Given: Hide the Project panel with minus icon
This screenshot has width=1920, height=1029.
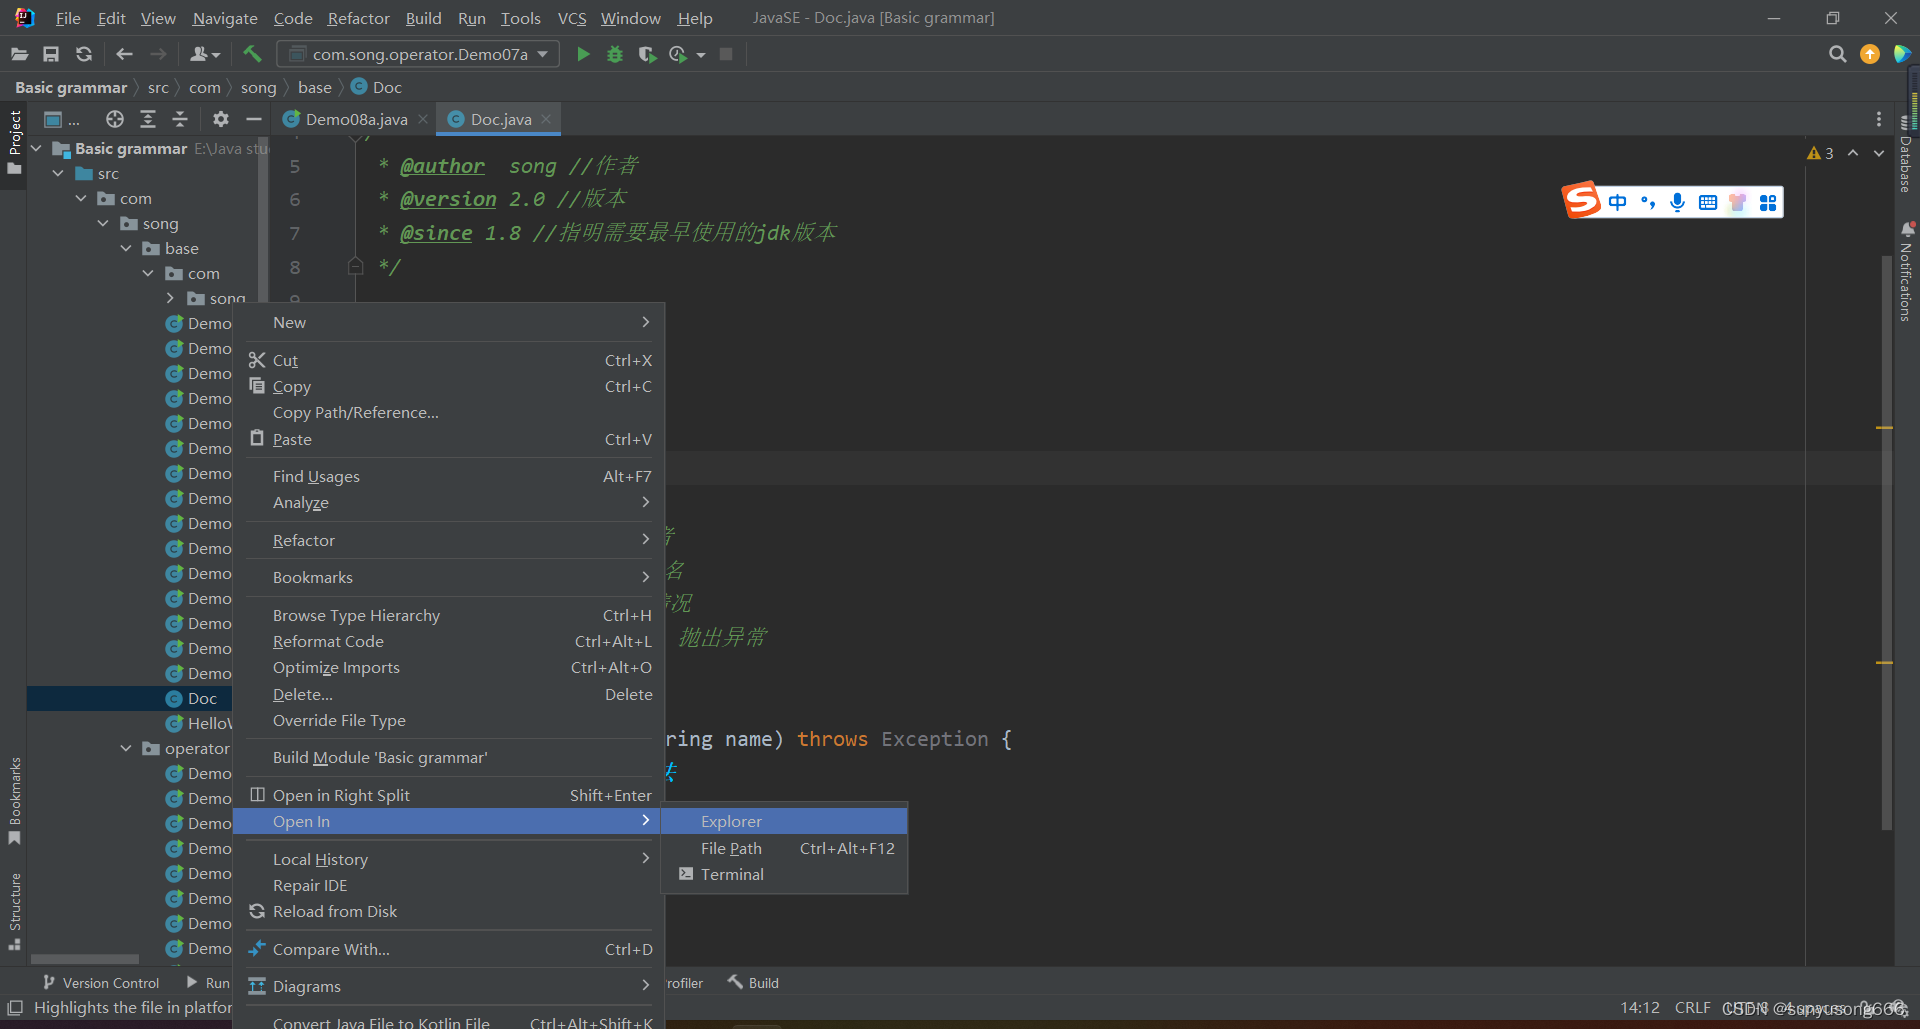Looking at the screenshot, I should (254, 119).
